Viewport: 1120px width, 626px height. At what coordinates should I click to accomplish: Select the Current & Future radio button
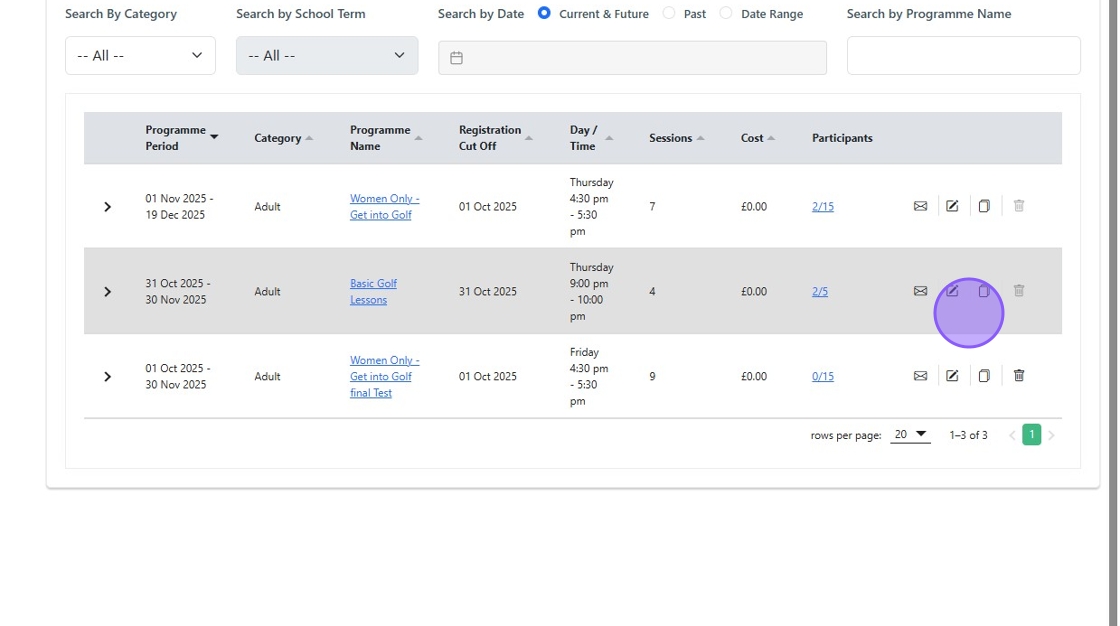[544, 13]
